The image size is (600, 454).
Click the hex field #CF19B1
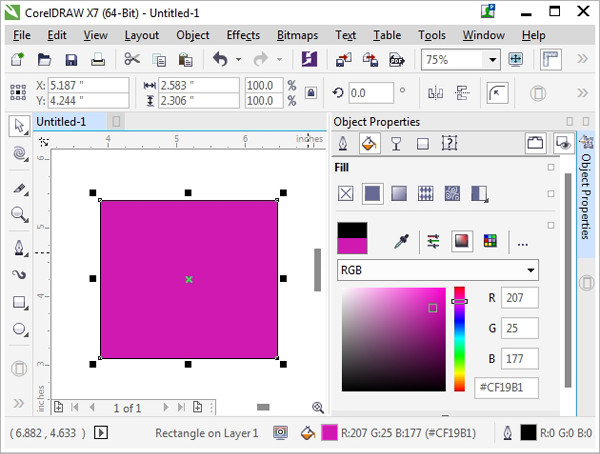[x=506, y=388]
